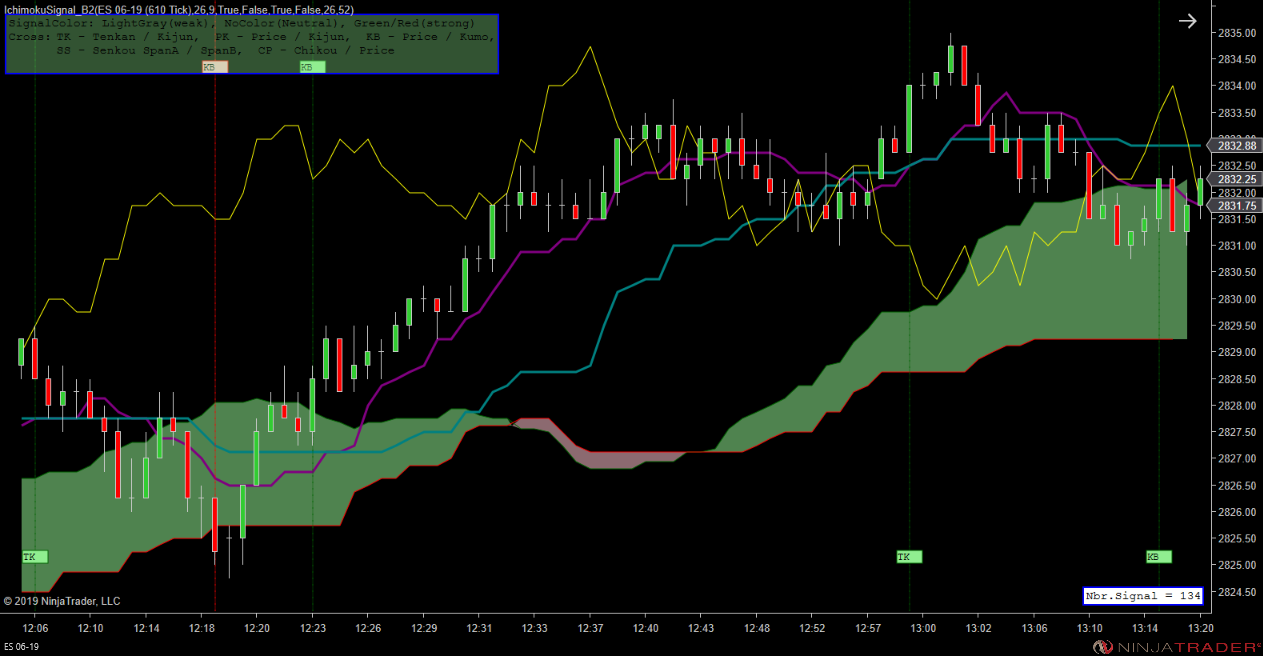Click the 2832.25 price marker on axis
This screenshot has height=656, width=1263.
tap(1236, 179)
